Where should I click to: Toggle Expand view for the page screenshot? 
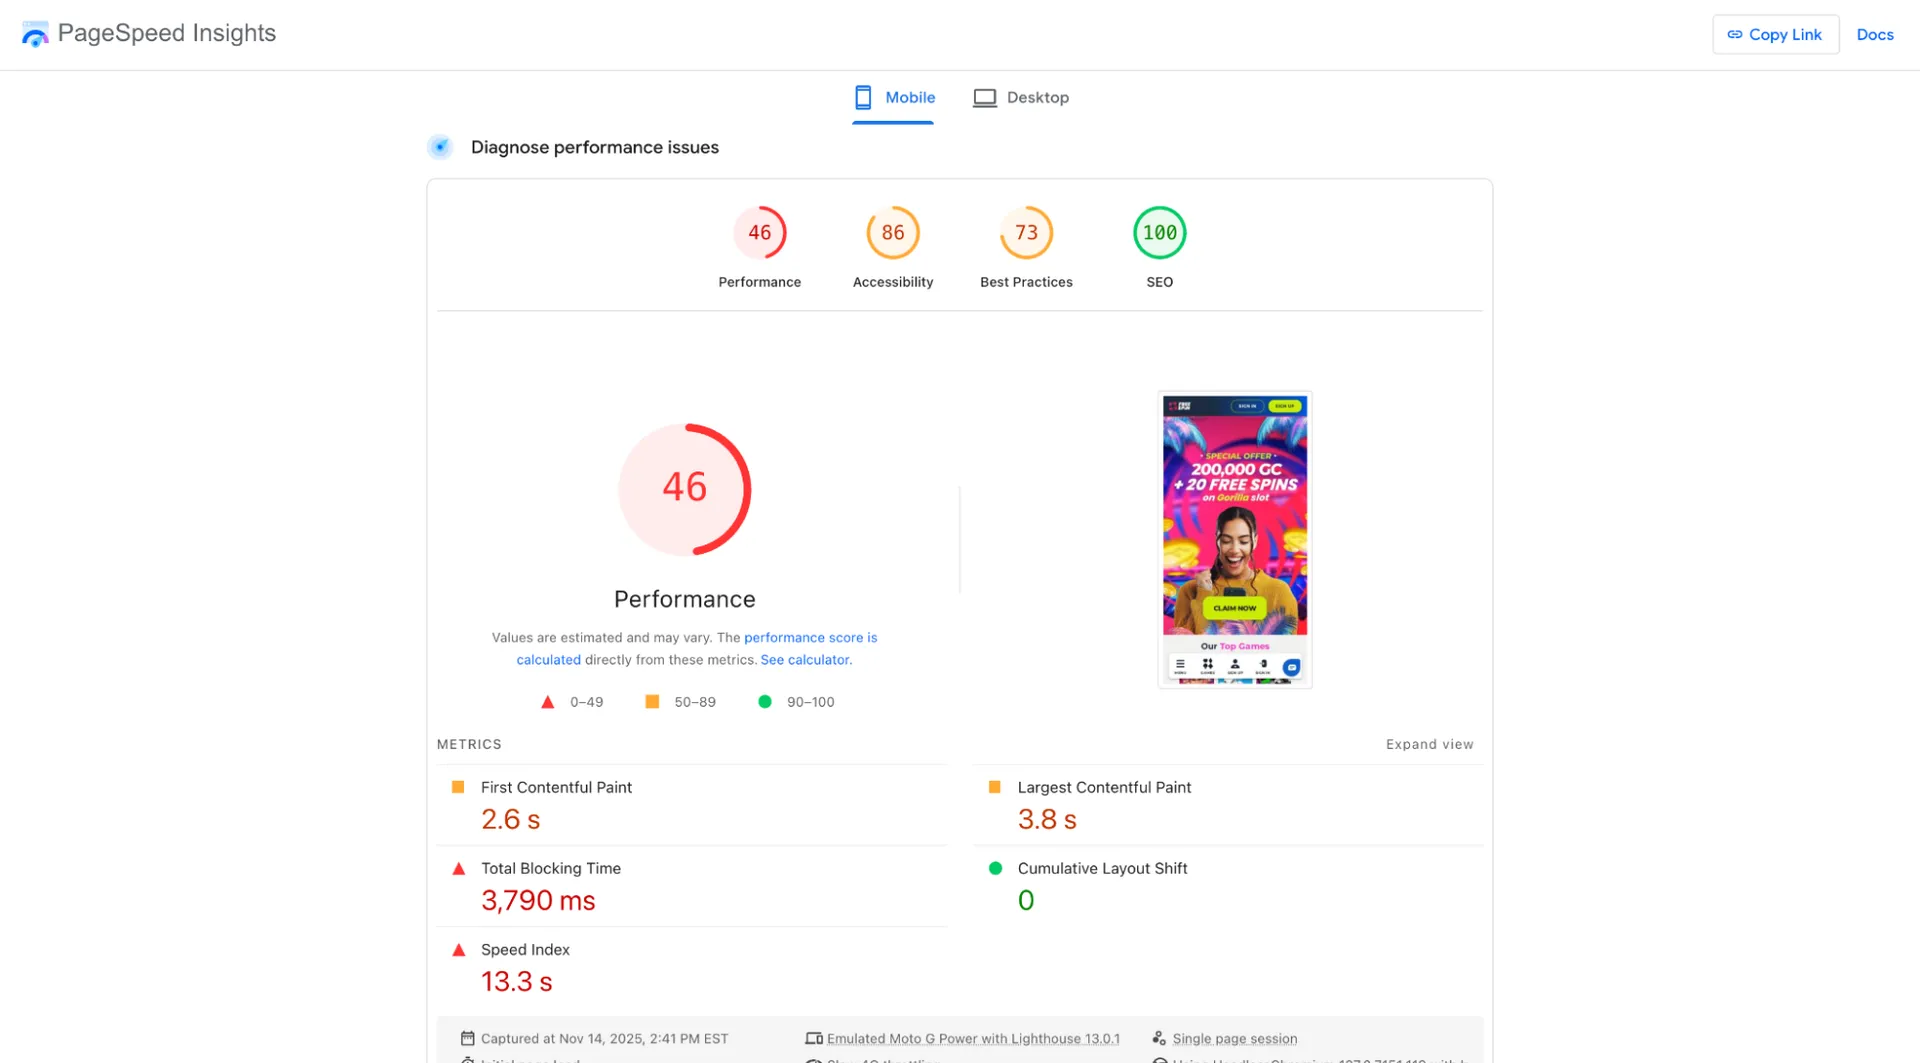point(1429,744)
